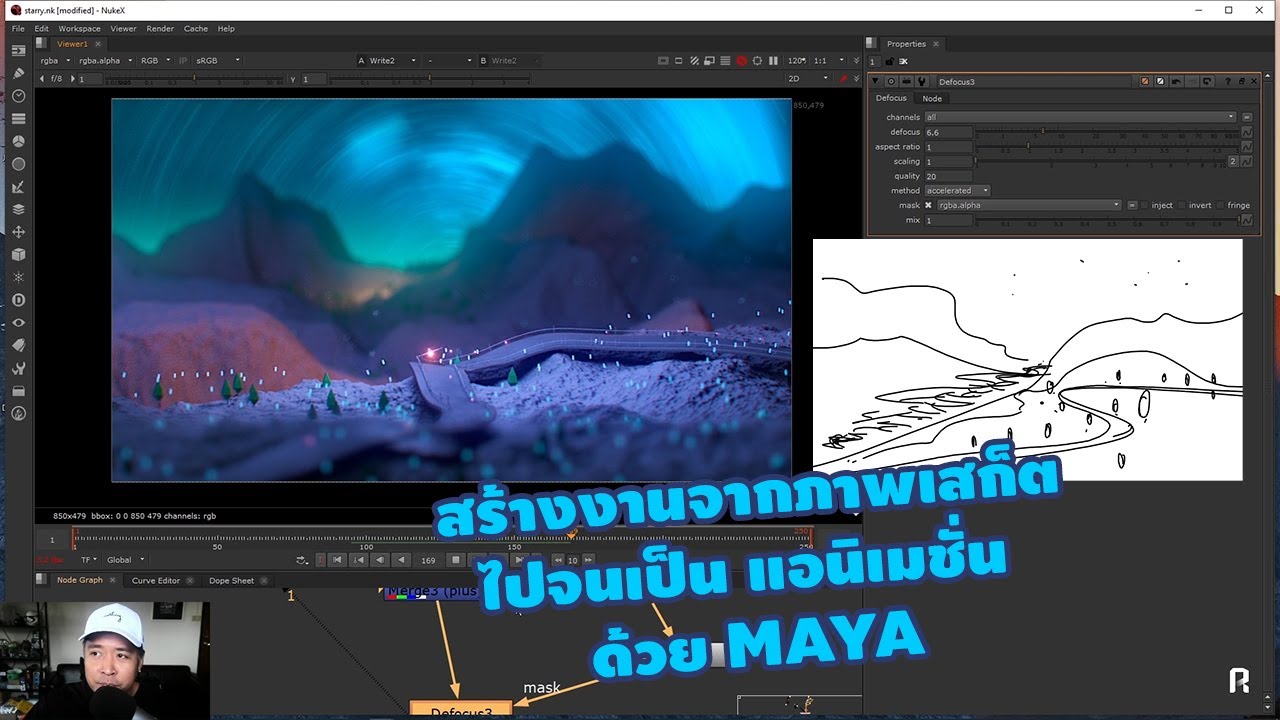Toggle the mask enable X checkbox
This screenshot has width=1280, height=720.
(x=928, y=205)
